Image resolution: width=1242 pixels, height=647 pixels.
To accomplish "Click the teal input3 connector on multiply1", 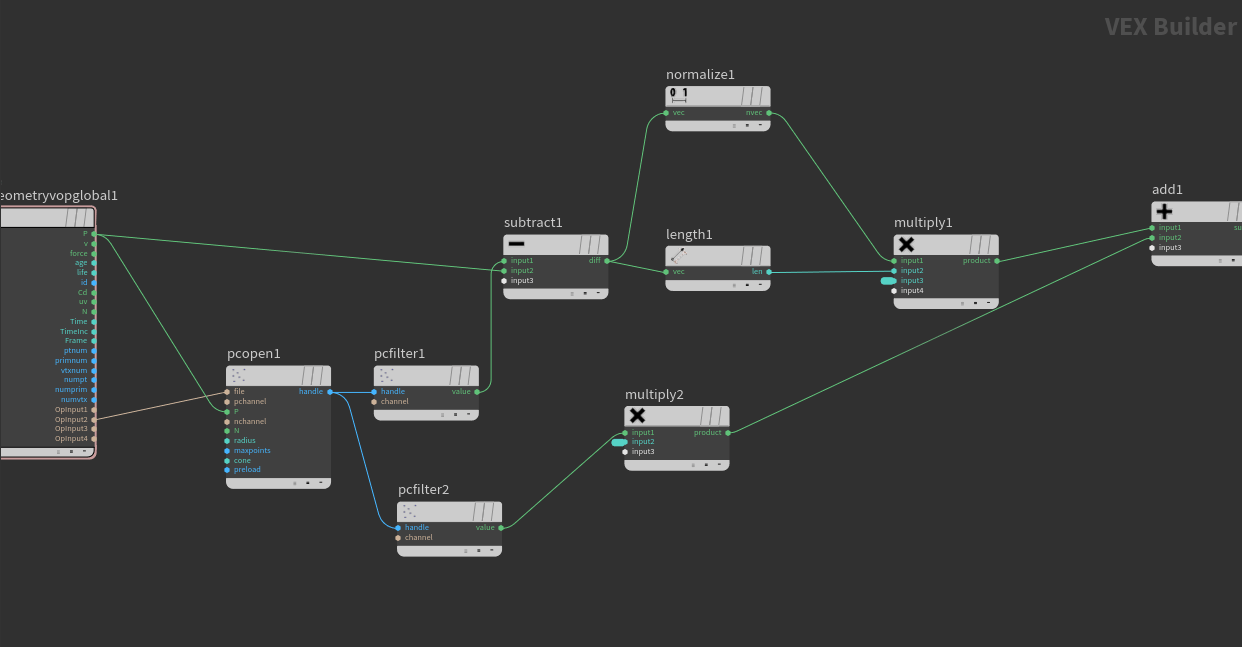I will tap(888, 281).
